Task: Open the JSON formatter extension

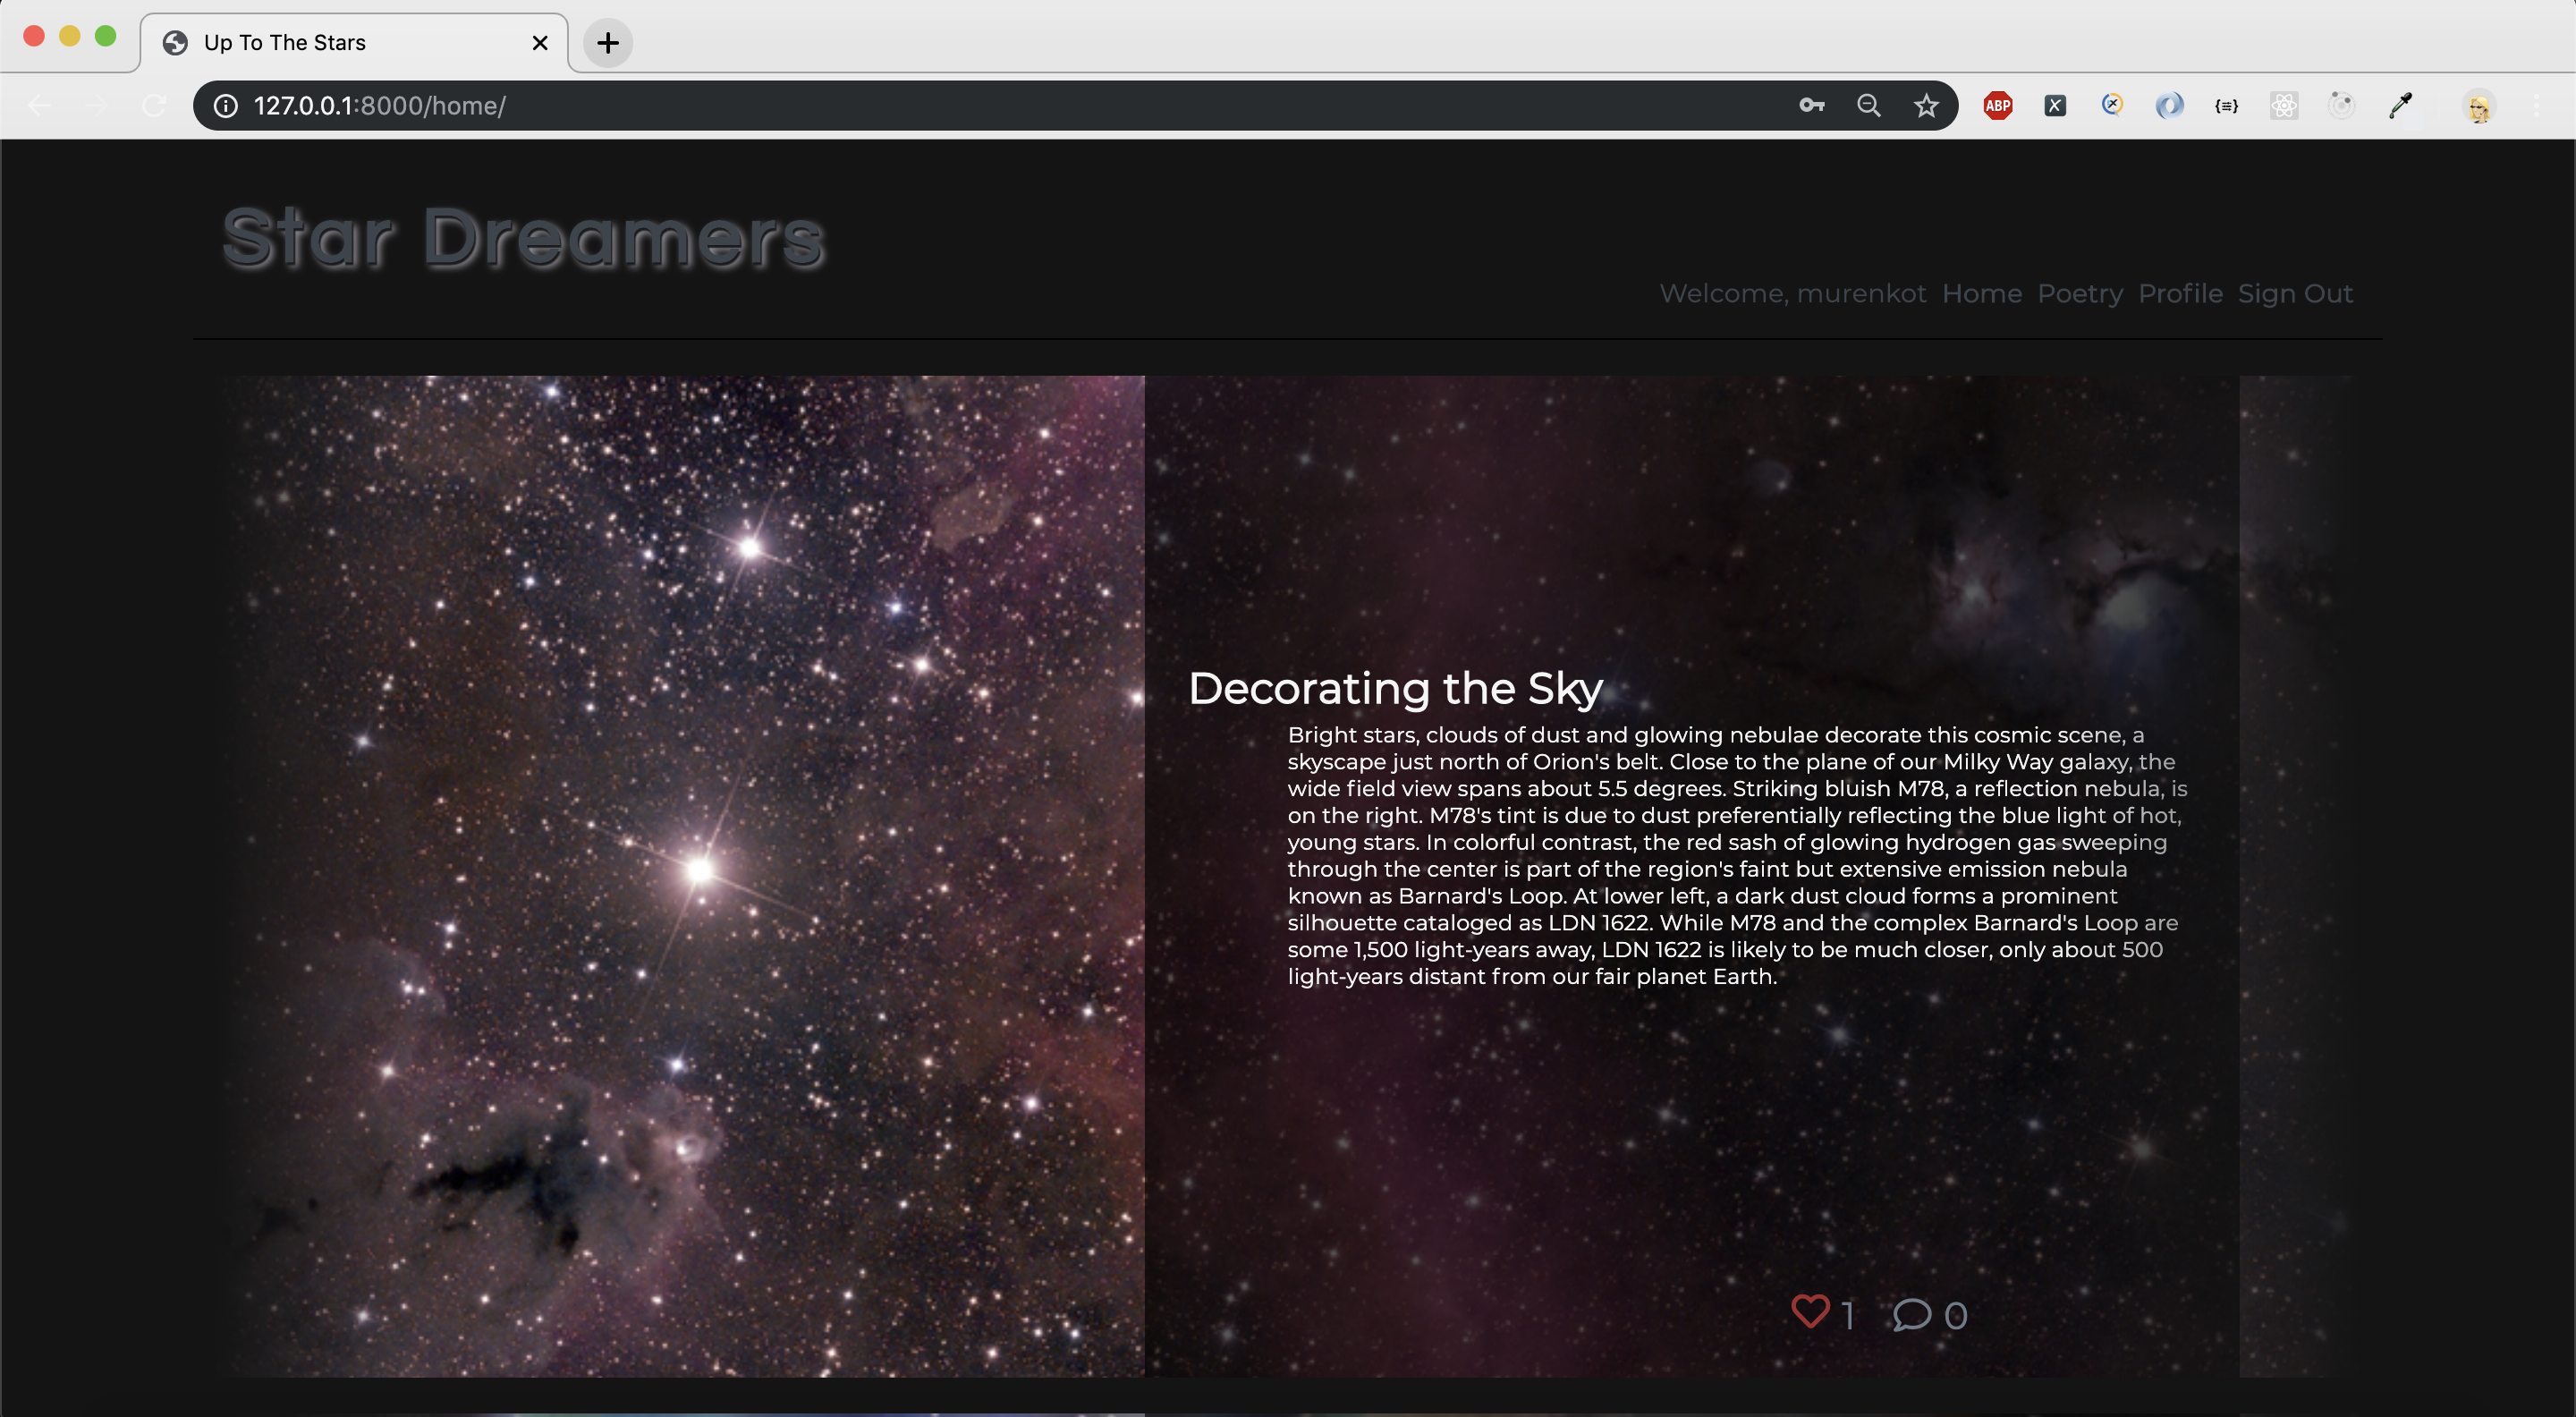Action: (x=2226, y=105)
